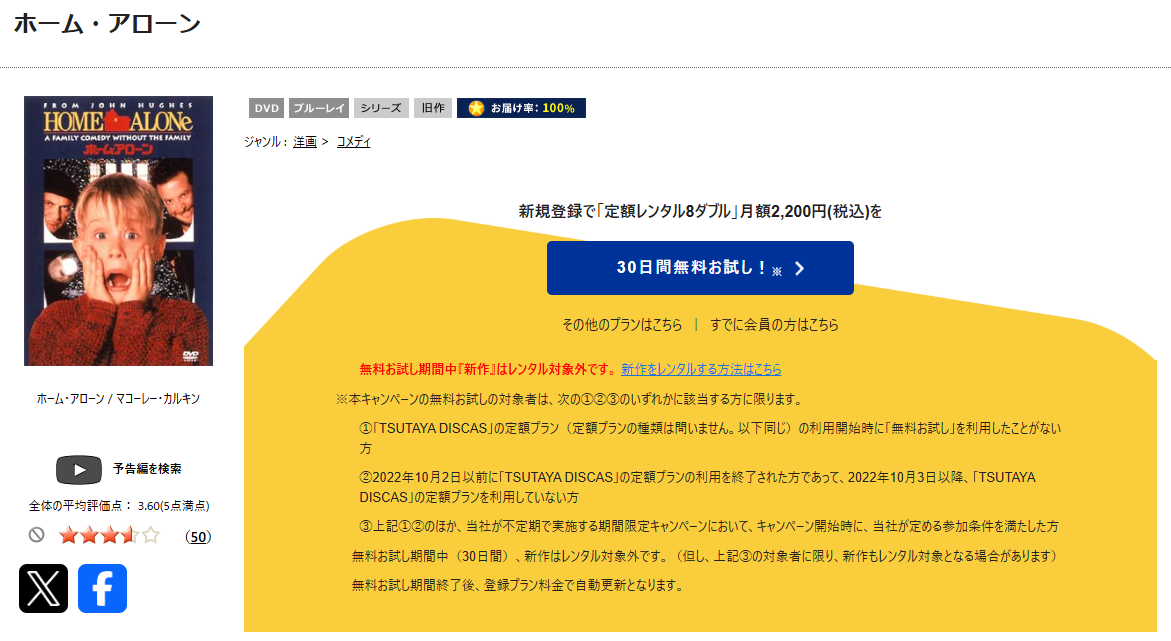Select the DVD format badge
This screenshot has width=1171, height=641.
[x=265, y=107]
